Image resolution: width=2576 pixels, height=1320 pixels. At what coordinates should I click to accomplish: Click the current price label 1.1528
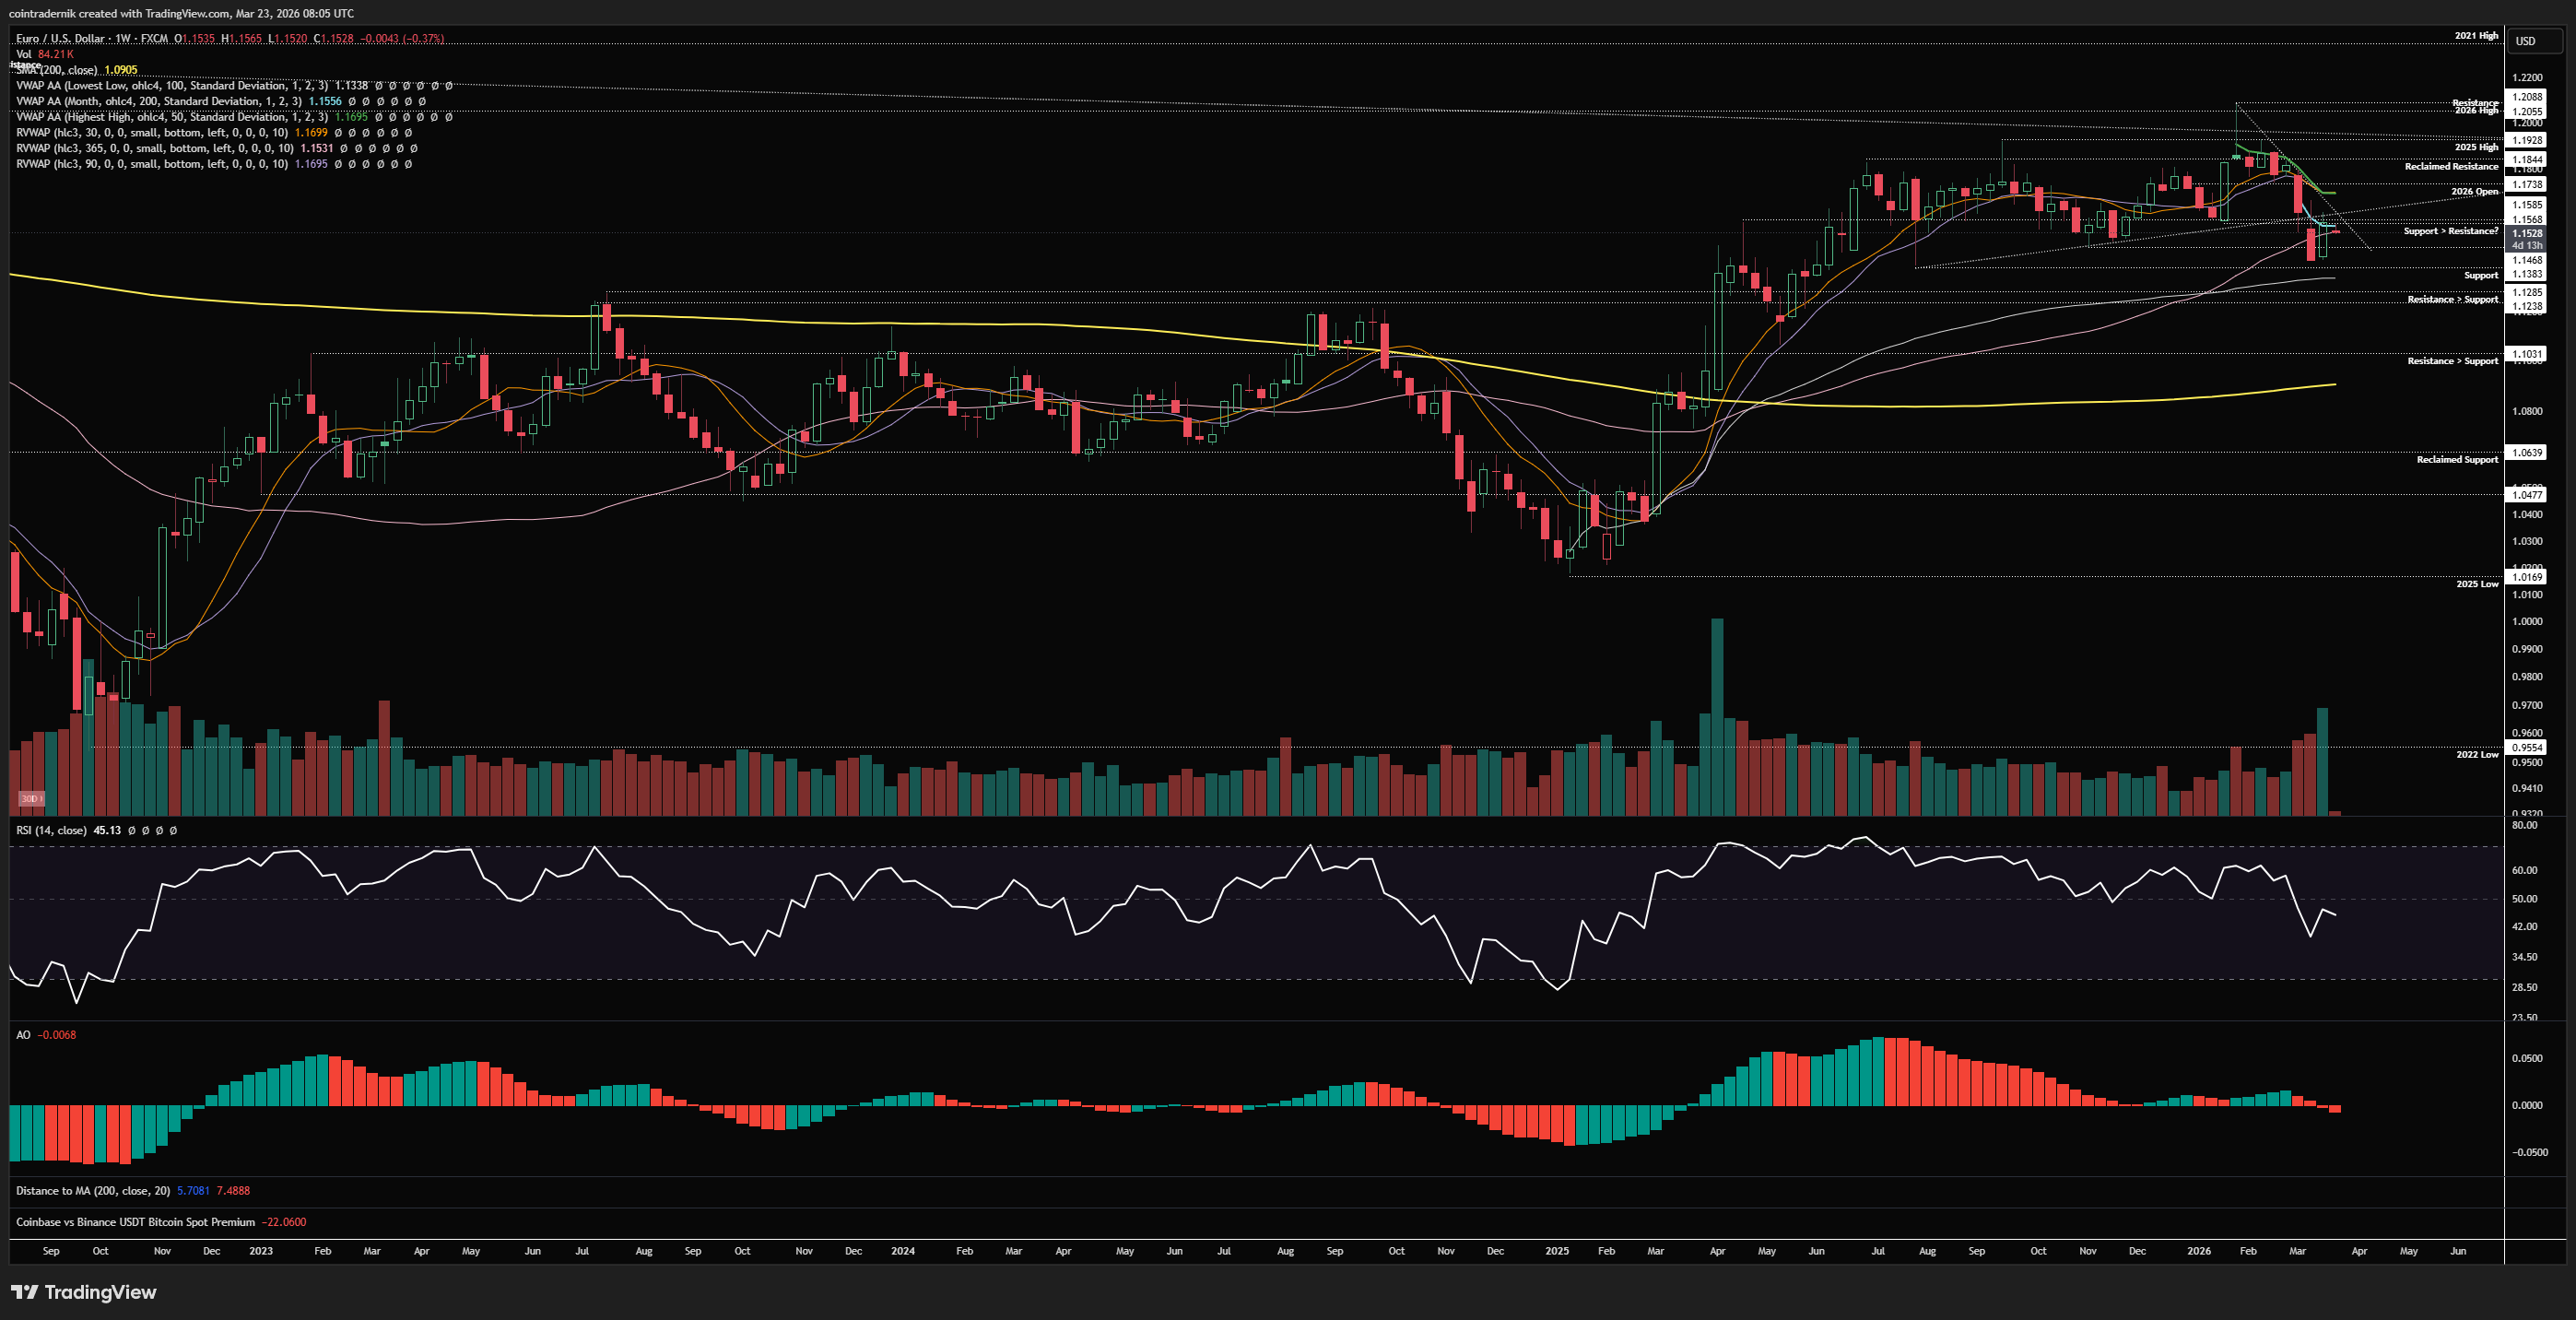click(2527, 233)
